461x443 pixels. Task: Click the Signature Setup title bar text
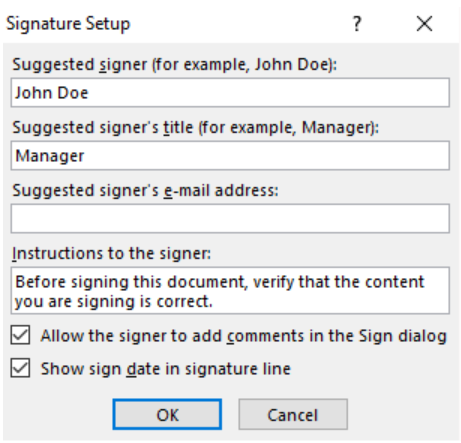click(x=68, y=24)
